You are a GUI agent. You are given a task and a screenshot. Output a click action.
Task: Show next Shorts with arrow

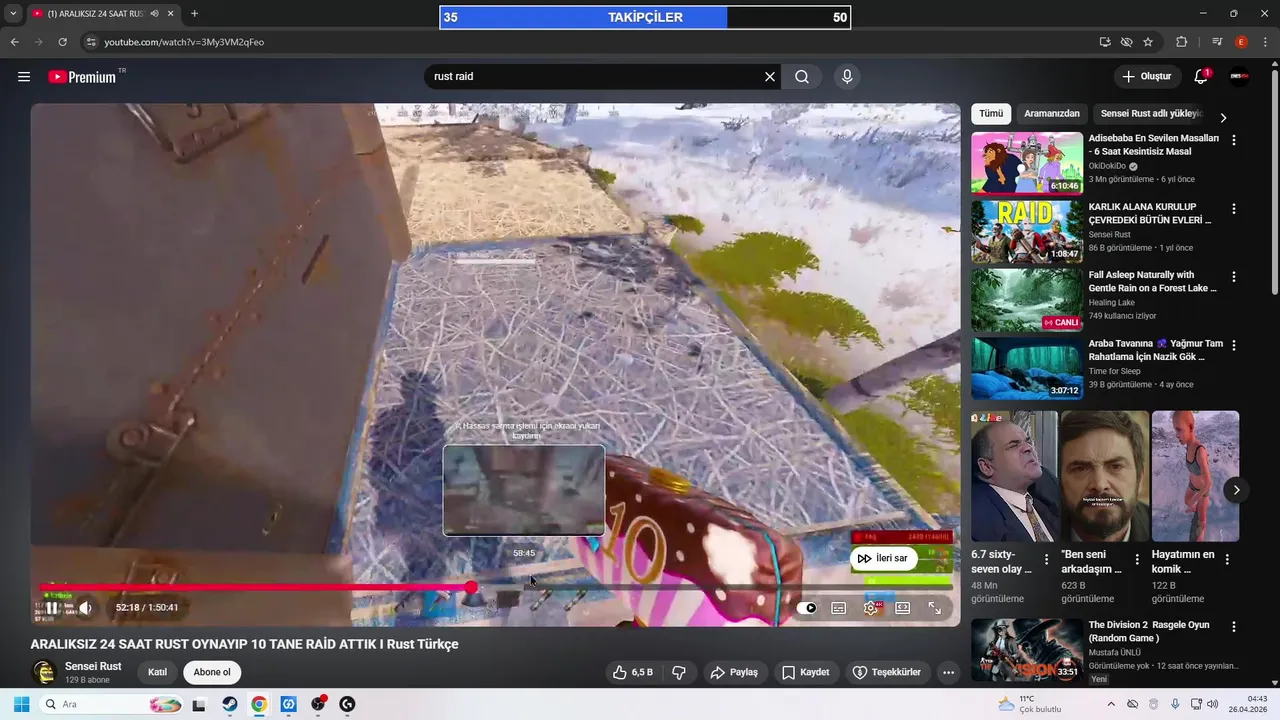click(1236, 490)
